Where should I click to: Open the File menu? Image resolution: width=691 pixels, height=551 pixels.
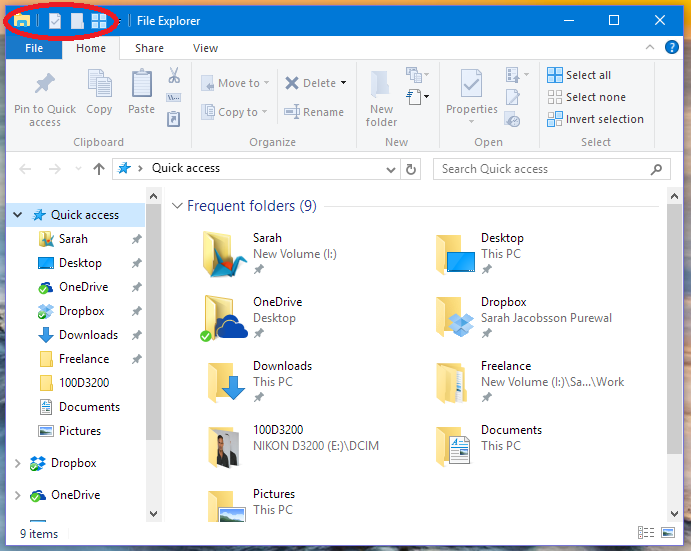33,48
